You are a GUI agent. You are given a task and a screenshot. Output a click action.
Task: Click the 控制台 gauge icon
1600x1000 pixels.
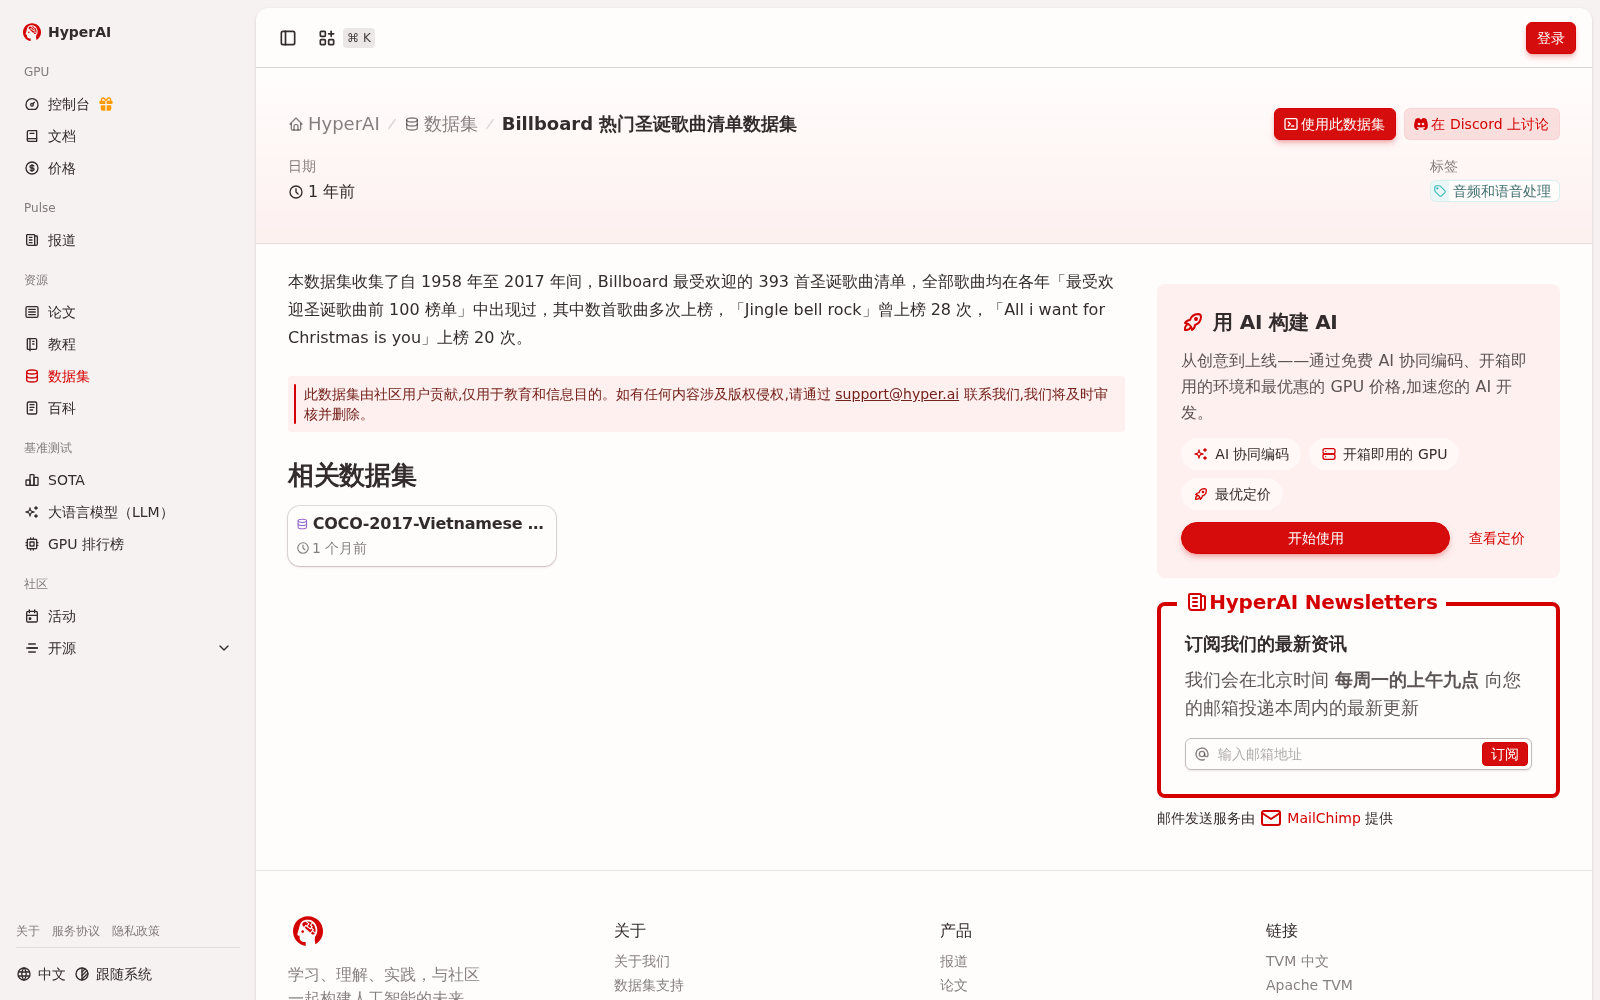tap(32, 104)
